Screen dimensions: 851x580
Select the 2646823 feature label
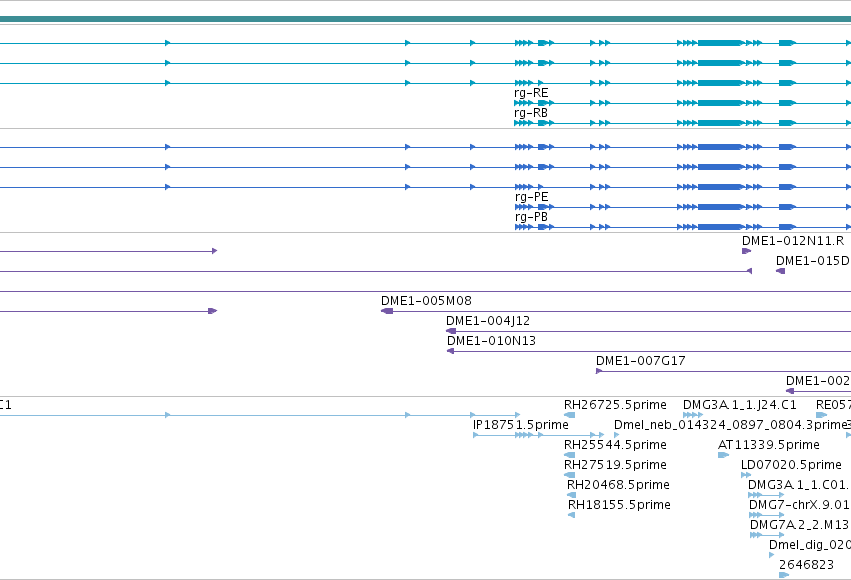coord(806,565)
